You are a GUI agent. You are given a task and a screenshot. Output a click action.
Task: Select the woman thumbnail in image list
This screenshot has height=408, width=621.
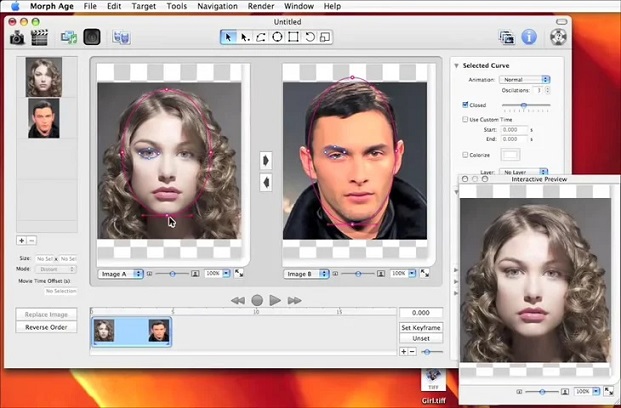44,77
